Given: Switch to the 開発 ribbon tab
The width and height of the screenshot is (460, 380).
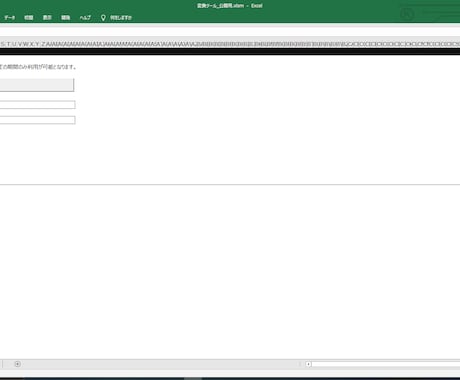Looking at the screenshot, I should 65,17.
